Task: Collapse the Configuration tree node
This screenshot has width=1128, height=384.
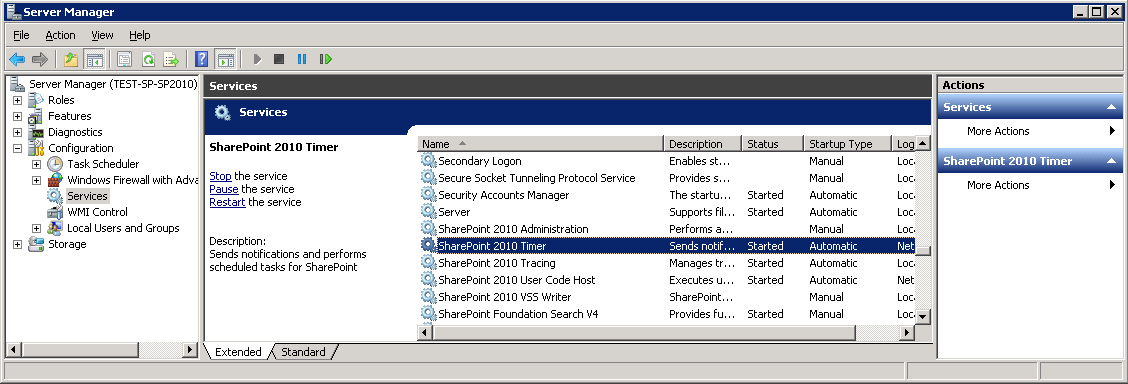Action: click(17, 148)
